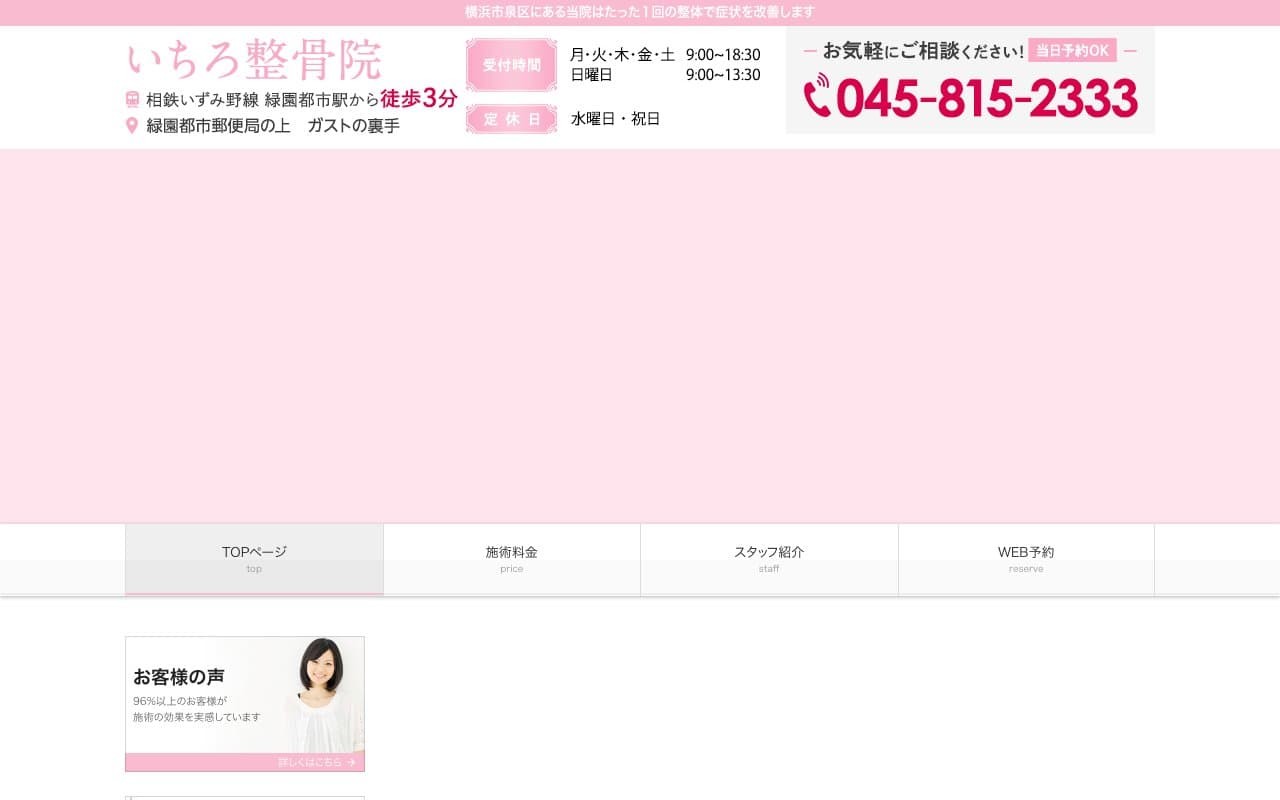This screenshot has width=1280, height=800.
Task: Click the お気軽にご相談ください heading
Action: 922,51
